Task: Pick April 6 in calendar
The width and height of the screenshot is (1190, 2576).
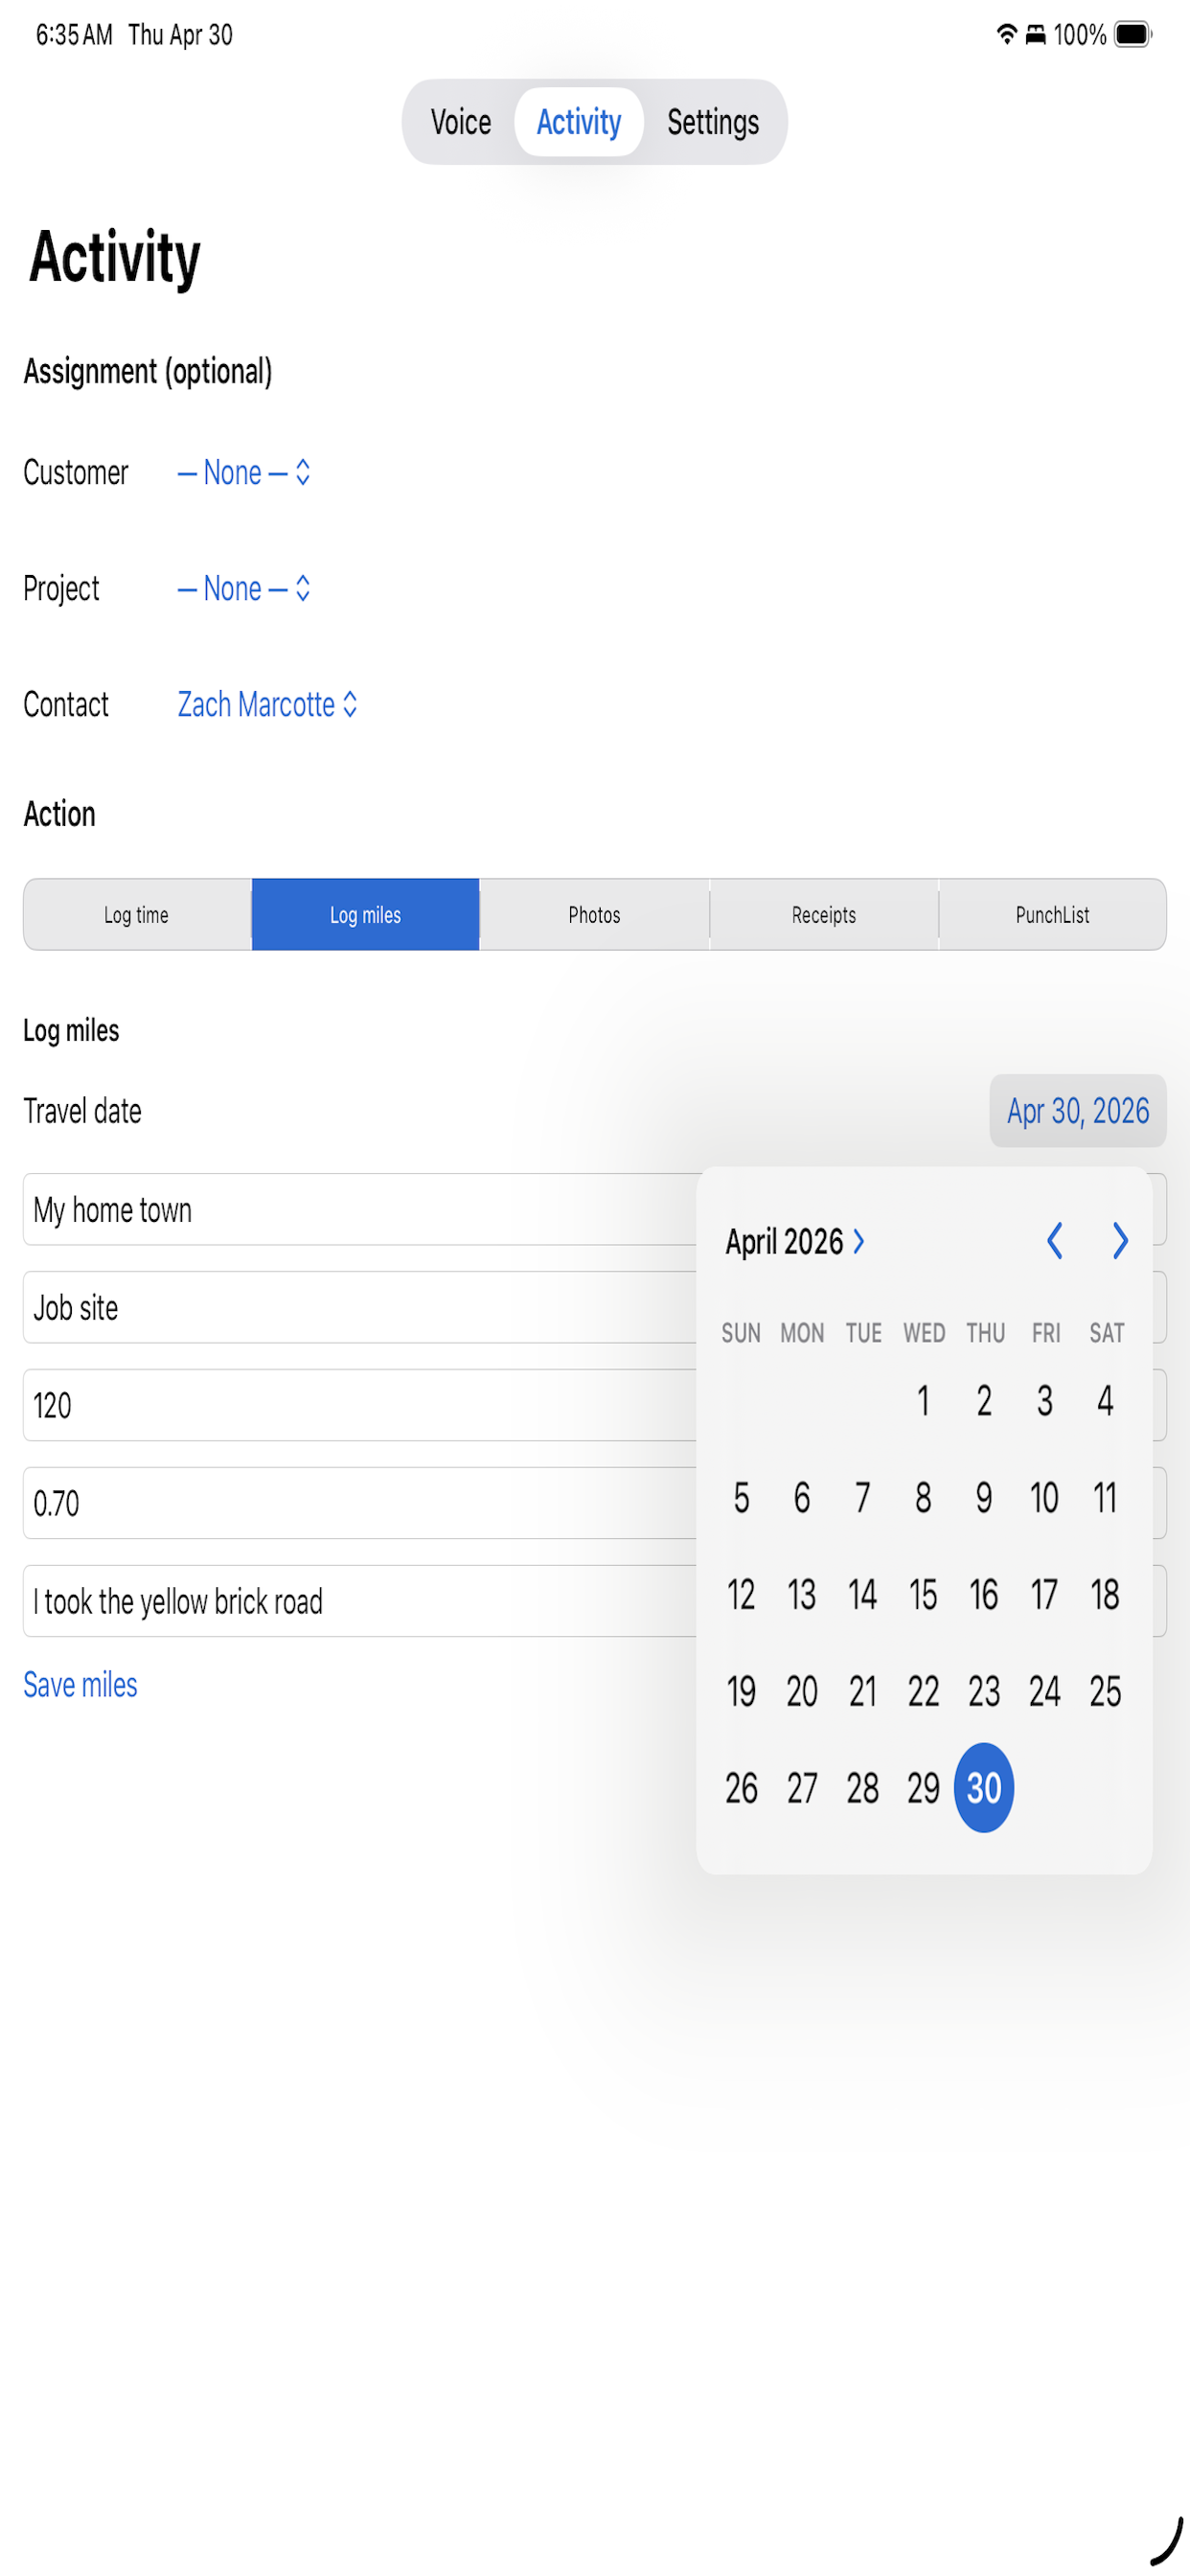Action: 802,1497
